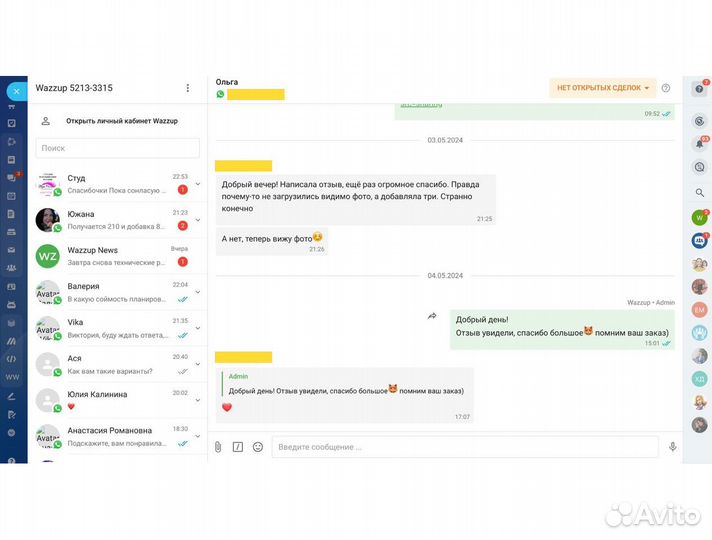Open notifications bell in right sidebar
The width and height of the screenshot is (712, 540).
tap(699, 143)
